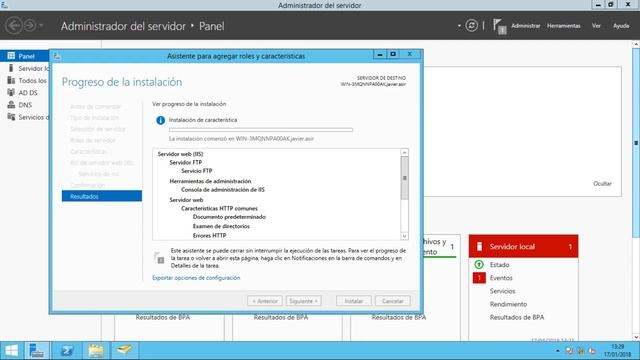Click the forward navigation arrow
640x360 pixels.
[30, 26]
